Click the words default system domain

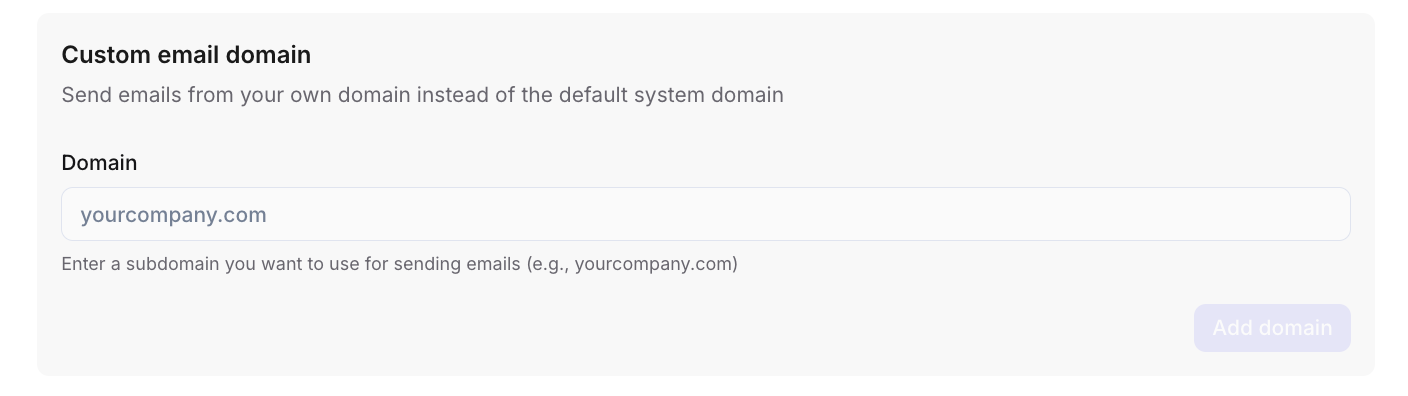pyautogui.click(x=671, y=95)
